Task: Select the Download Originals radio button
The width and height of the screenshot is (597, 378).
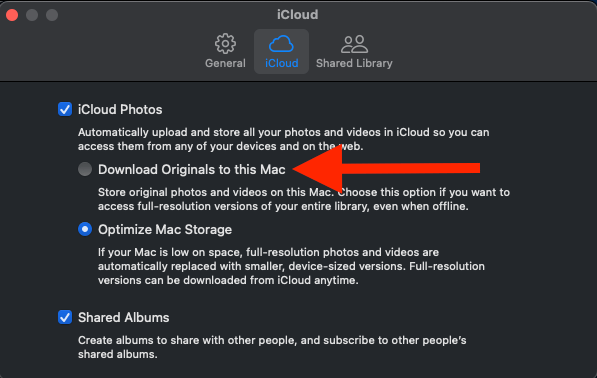Action: tap(85, 169)
